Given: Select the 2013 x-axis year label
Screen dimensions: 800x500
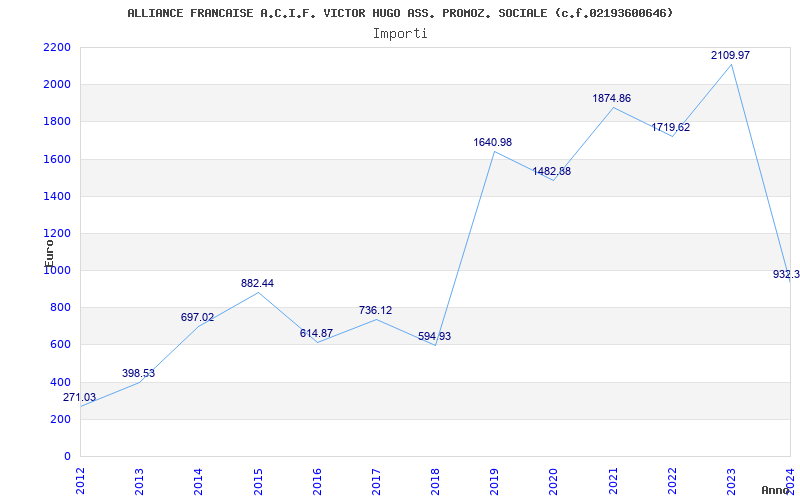Looking at the screenshot, I should pos(139,481).
